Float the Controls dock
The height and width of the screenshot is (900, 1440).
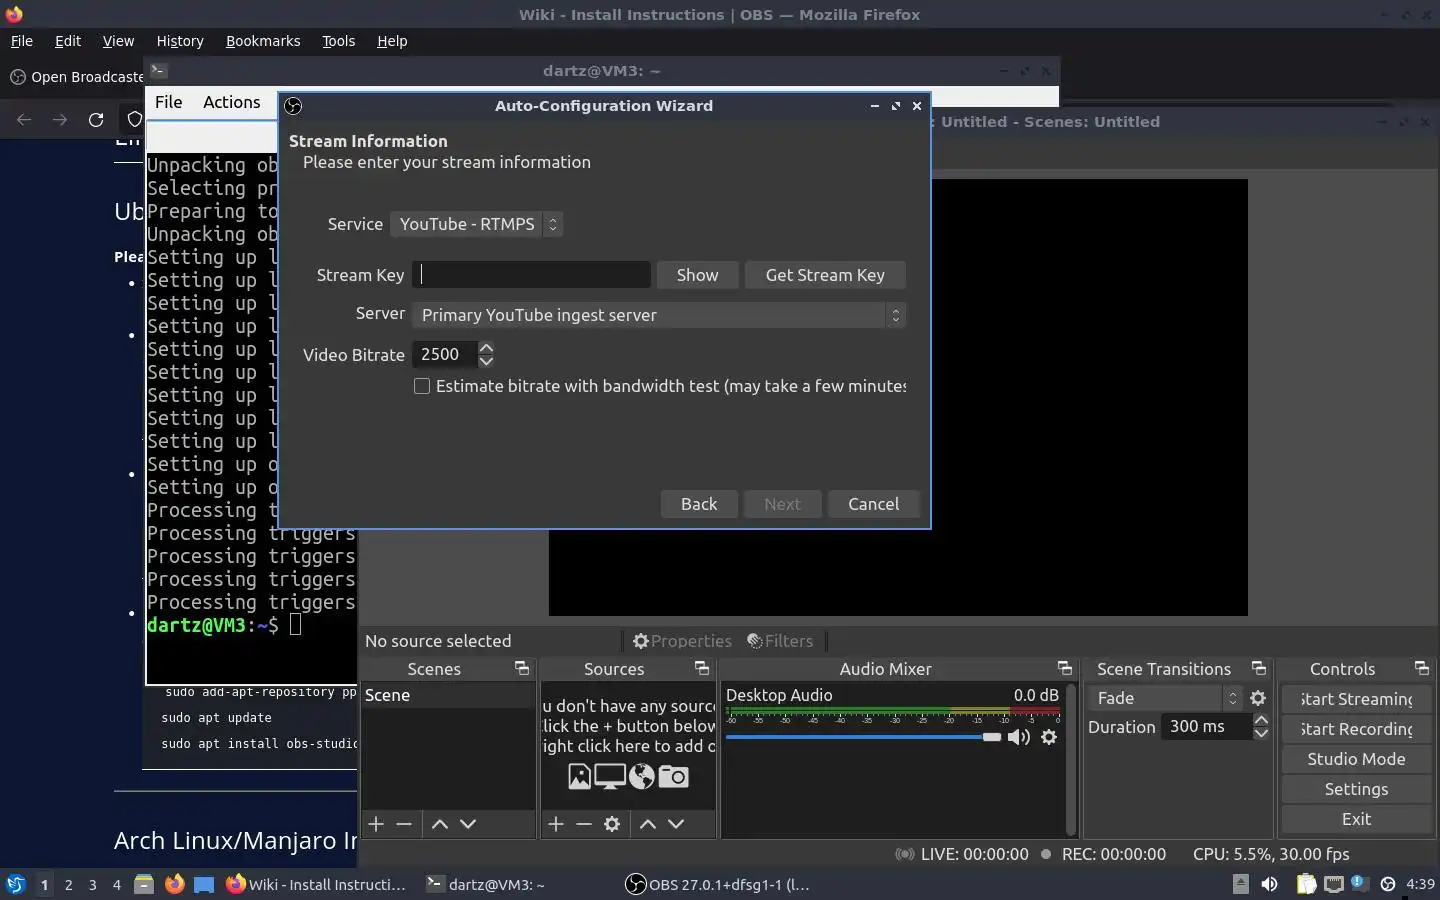tap(1422, 668)
